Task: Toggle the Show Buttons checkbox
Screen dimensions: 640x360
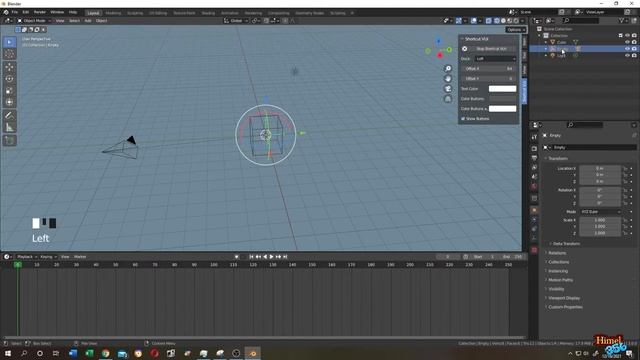Action: tap(463, 119)
